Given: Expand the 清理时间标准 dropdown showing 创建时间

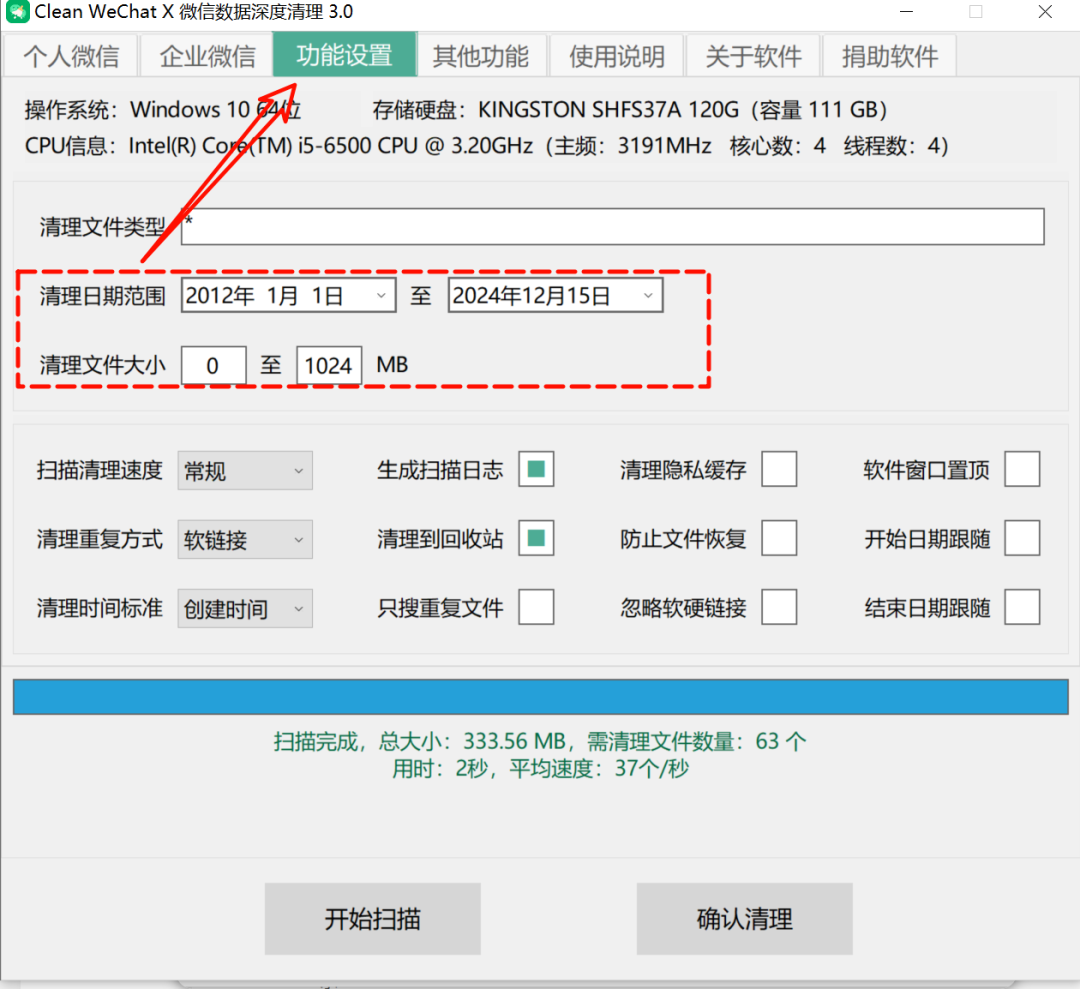Looking at the screenshot, I should point(244,608).
